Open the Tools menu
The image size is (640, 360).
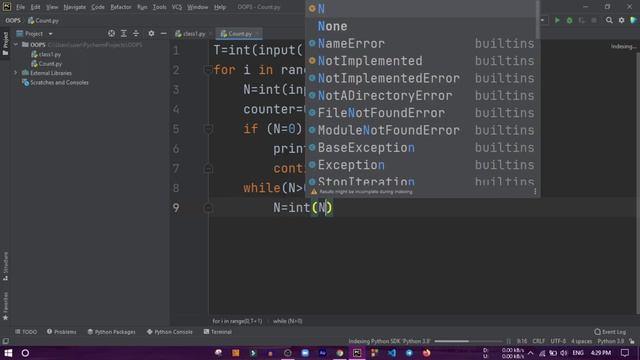pos(160,7)
